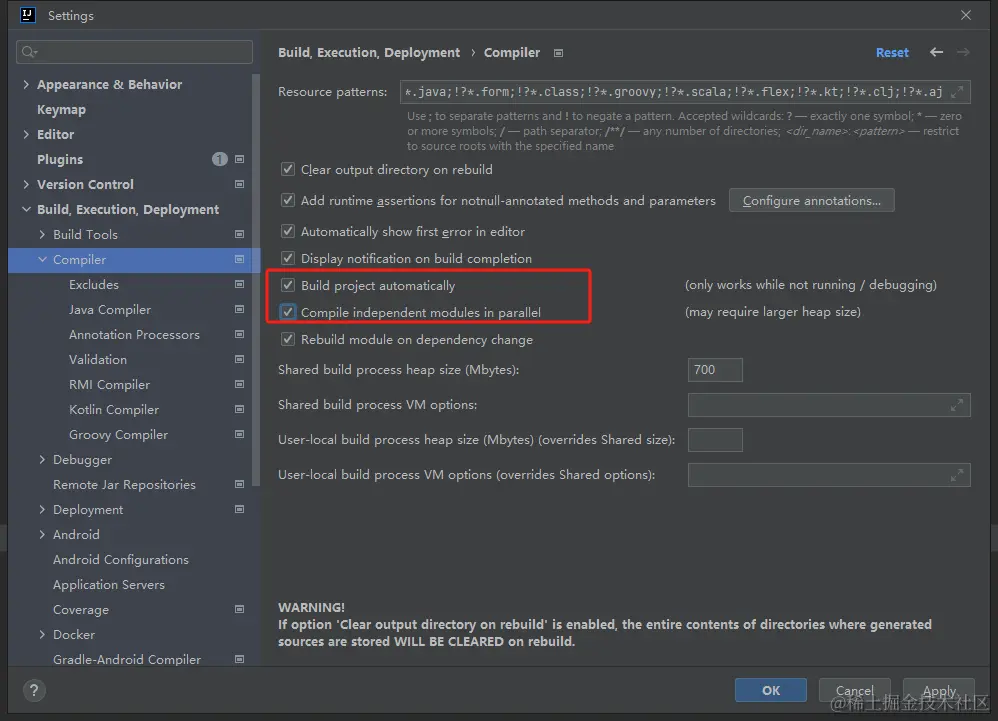Click the project-level icon next to Compiler heading

[x=558, y=53]
